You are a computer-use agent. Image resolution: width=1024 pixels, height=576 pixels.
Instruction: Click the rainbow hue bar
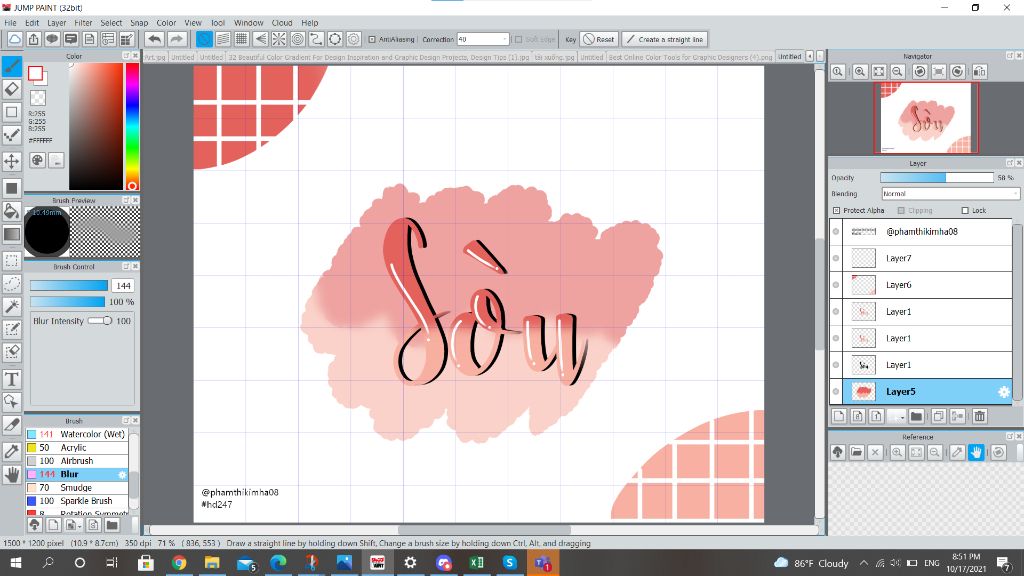(132, 127)
